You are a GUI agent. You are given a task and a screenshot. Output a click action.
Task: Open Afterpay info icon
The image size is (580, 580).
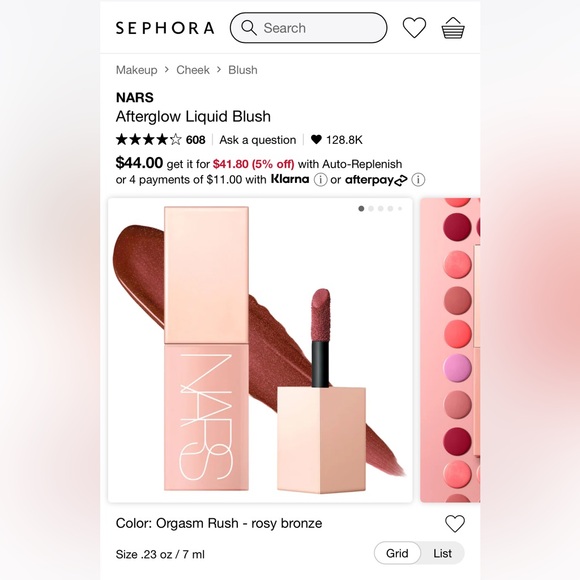coord(418,180)
